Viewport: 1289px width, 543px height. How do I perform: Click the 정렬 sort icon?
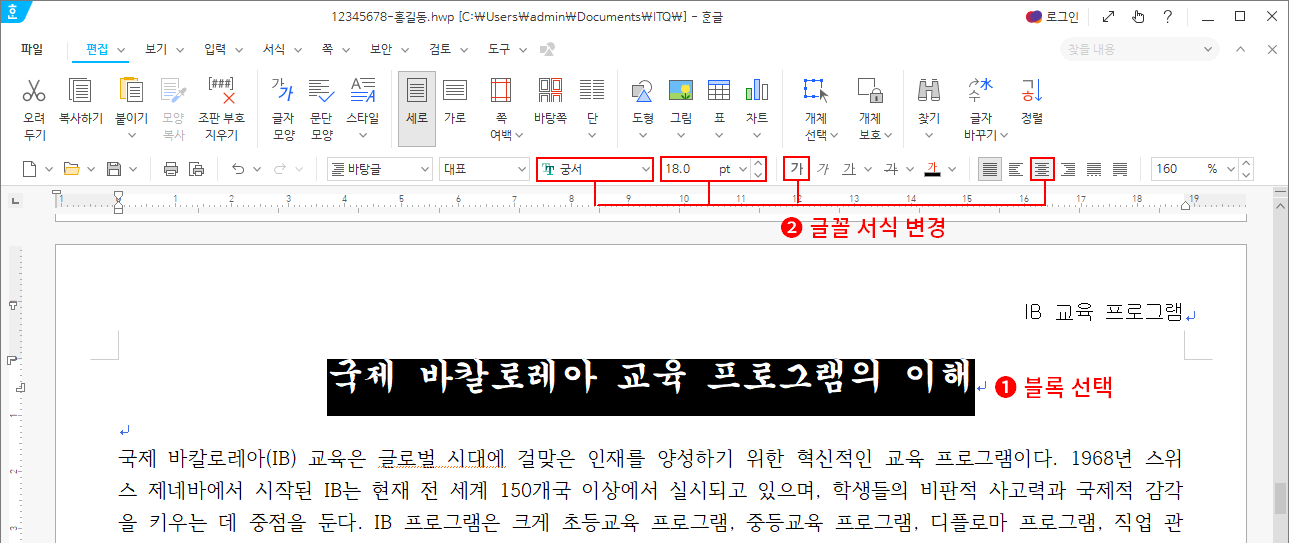[x=1032, y=91]
